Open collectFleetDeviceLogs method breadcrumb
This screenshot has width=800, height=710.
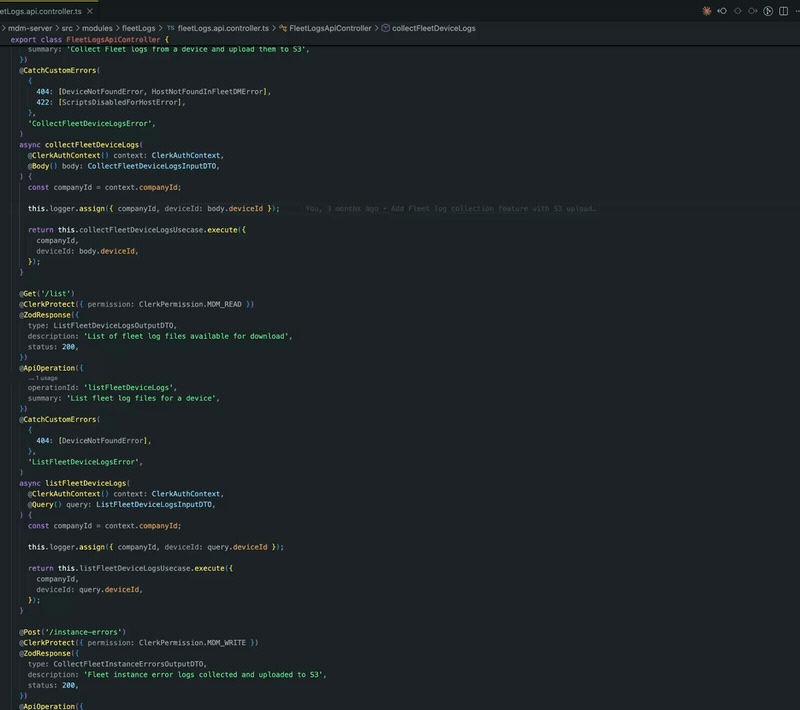coord(434,28)
